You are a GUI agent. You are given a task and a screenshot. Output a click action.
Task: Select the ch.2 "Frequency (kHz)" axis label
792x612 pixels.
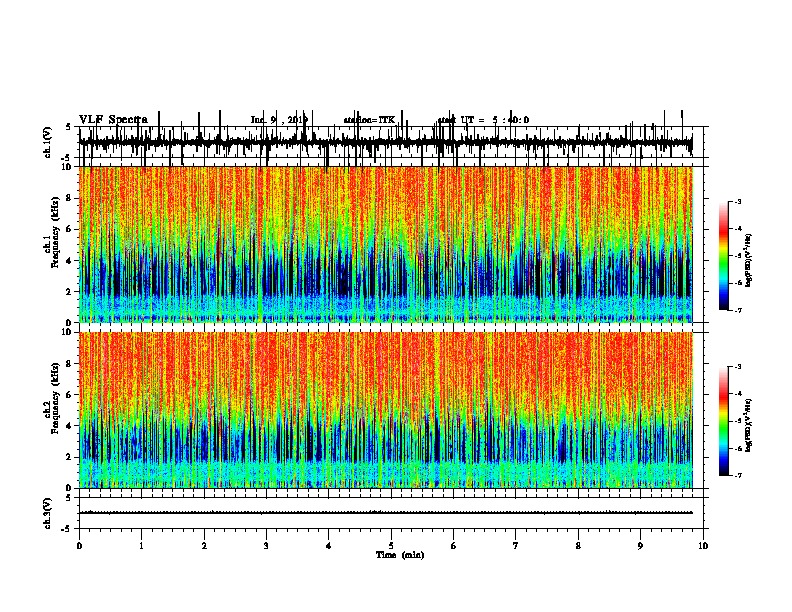tap(55, 397)
